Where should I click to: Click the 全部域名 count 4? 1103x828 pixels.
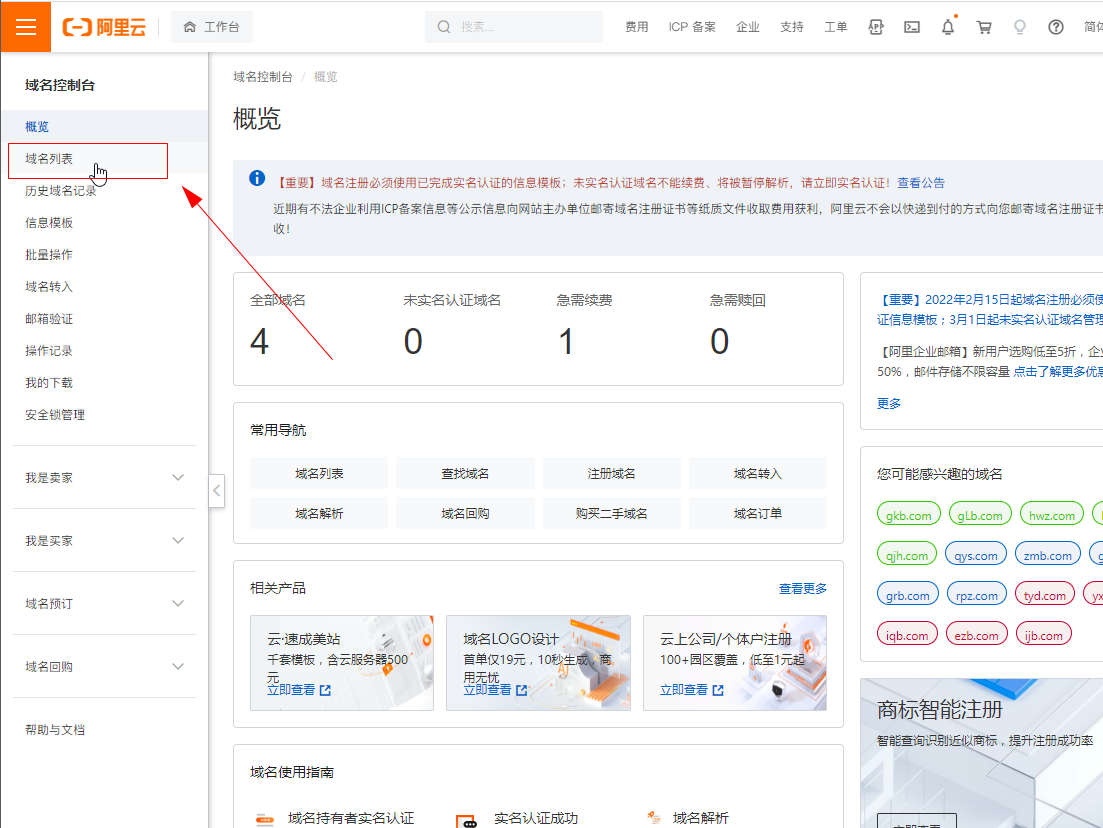click(x=260, y=341)
